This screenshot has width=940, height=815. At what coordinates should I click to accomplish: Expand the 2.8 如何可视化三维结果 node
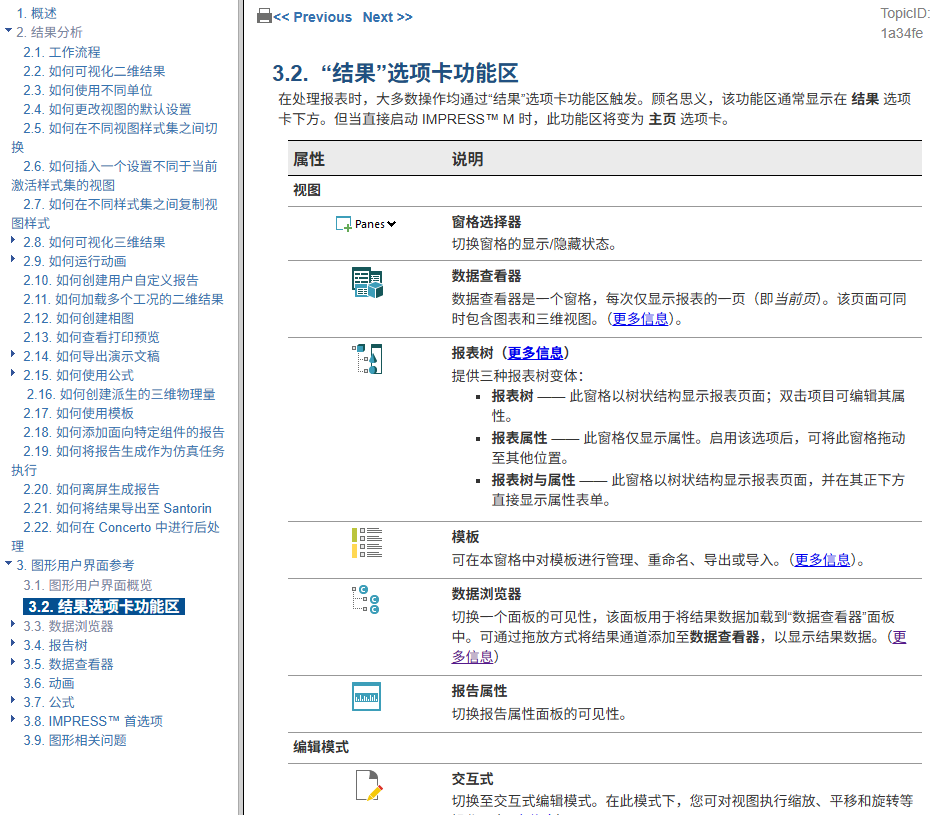point(13,240)
